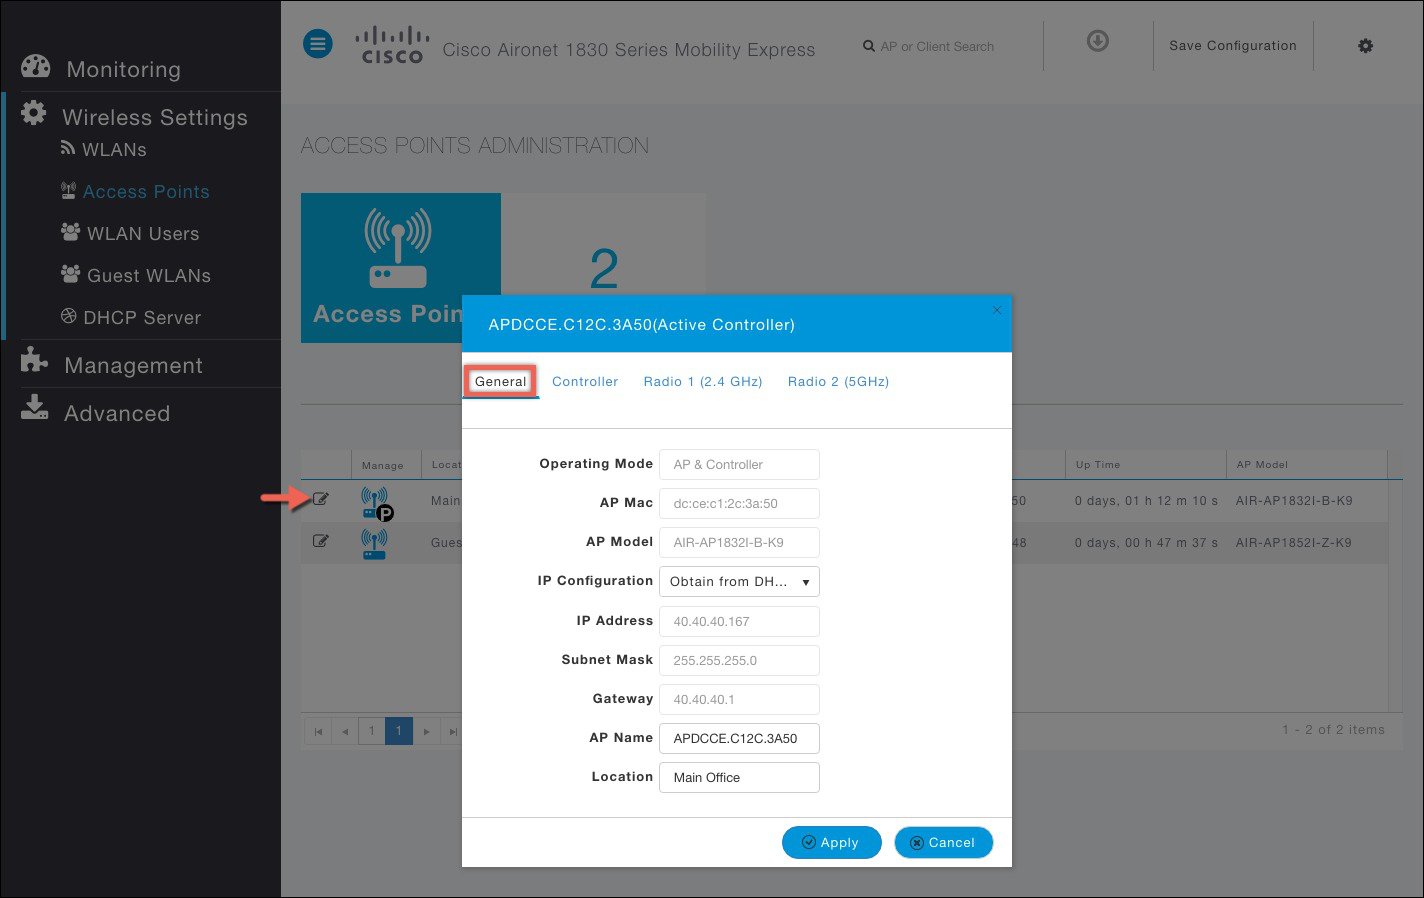1424x898 pixels.
Task: Close the AP dialog with the X
Action: tap(997, 311)
